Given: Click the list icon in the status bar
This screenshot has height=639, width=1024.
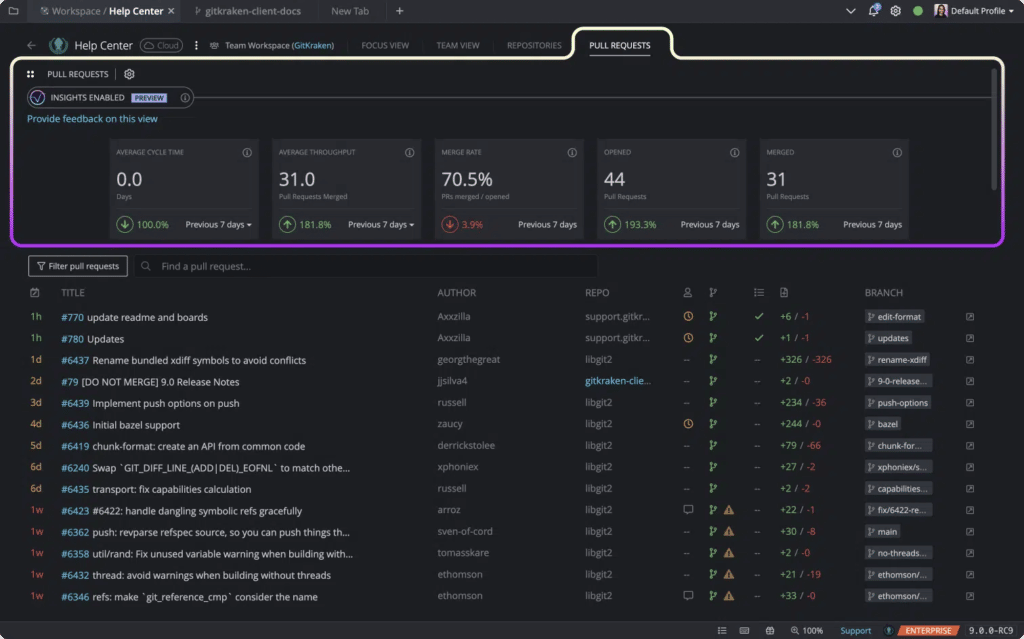Looking at the screenshot, I should pos(722,631).
